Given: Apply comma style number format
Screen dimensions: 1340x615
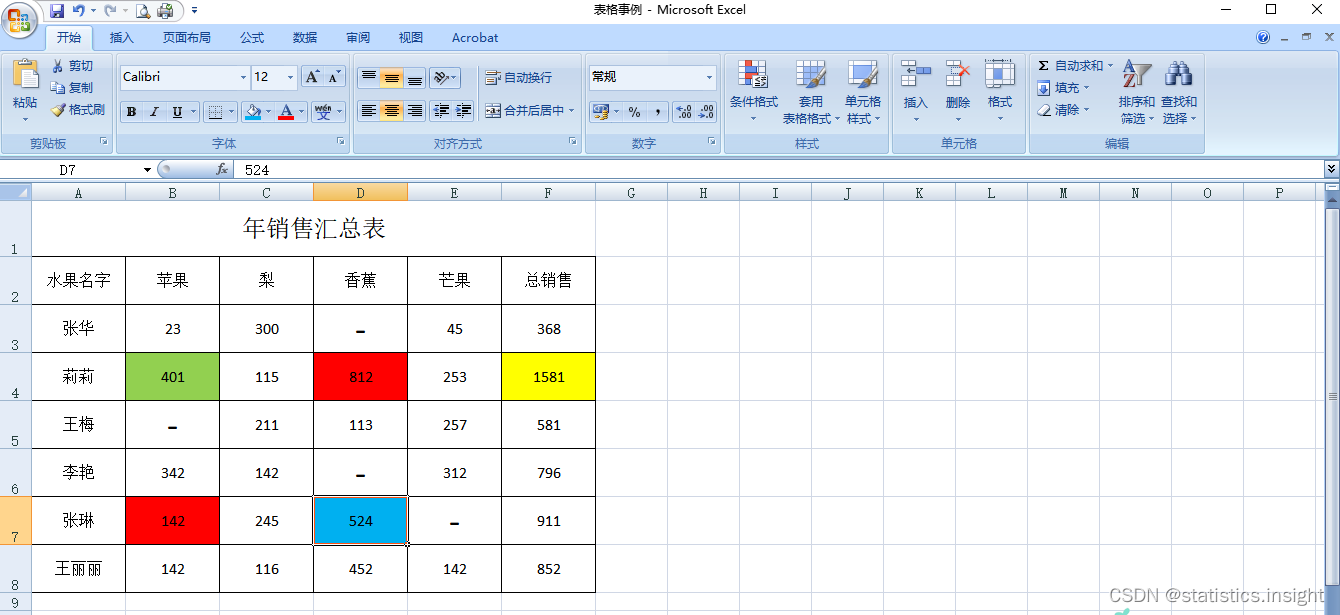Looking at the screenshot, I should tap(657, 112).
